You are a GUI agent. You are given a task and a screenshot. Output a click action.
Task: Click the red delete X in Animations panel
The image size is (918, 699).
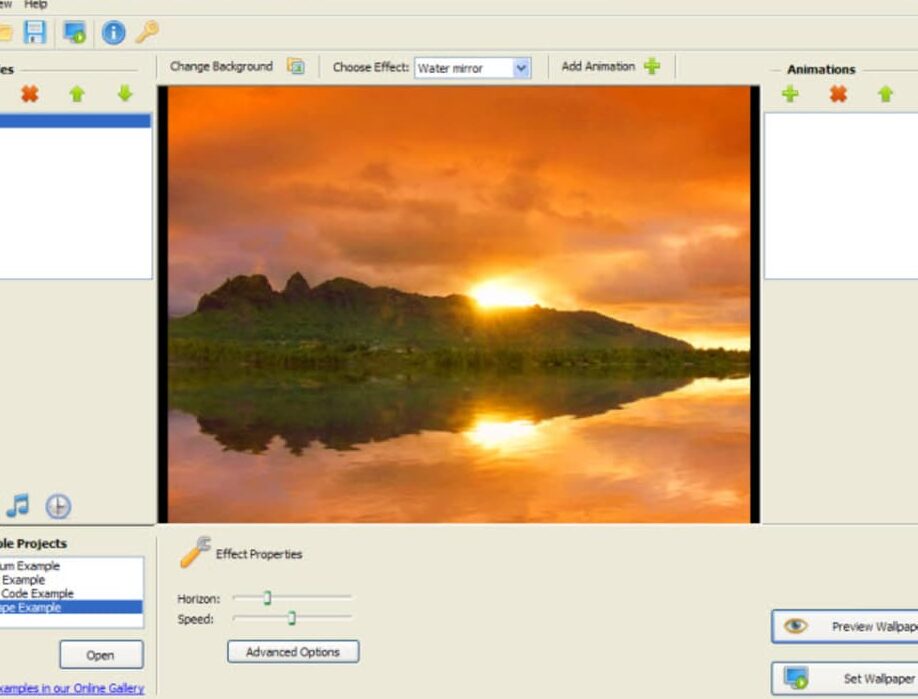[838, 94]
